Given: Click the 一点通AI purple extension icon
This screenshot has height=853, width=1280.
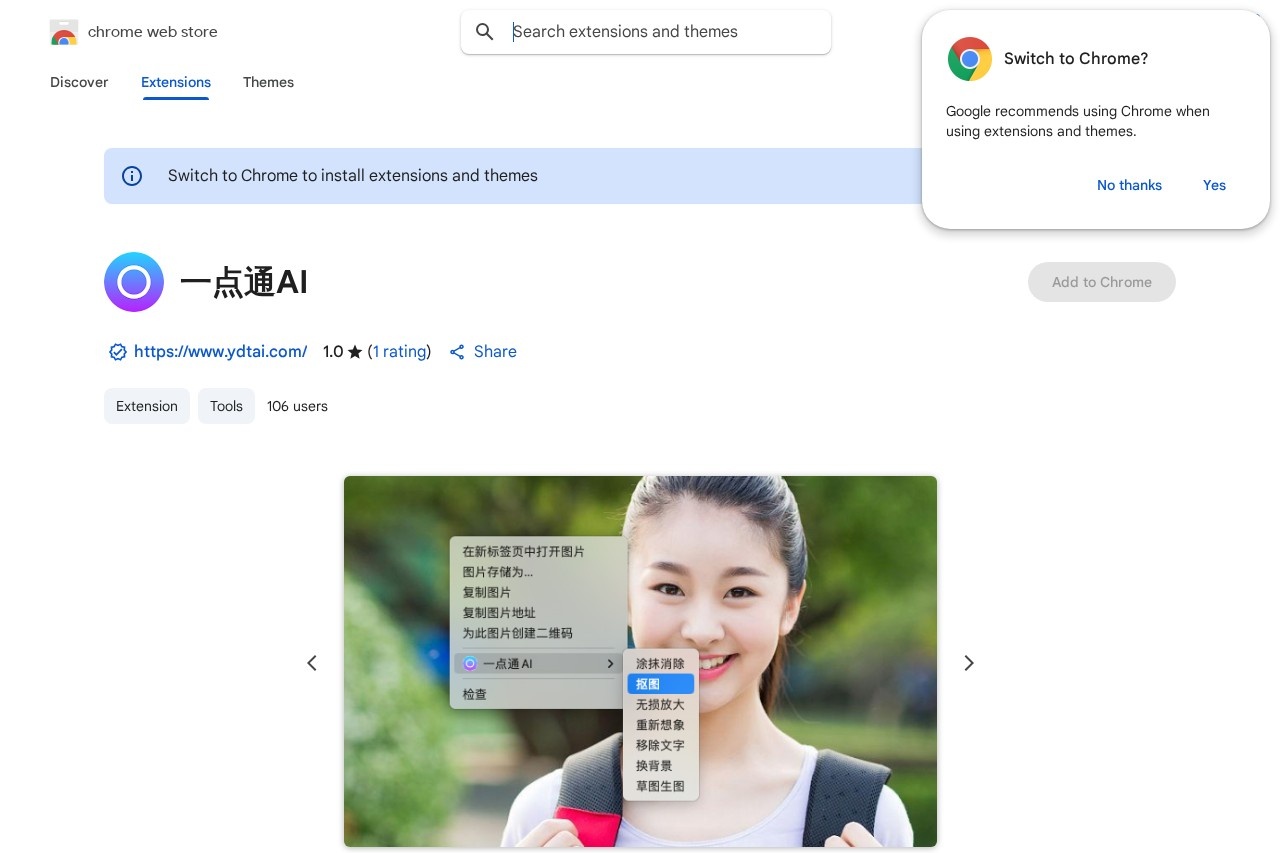Looking at the screenshot, I should pyautogui.click(x=134, y=282).
